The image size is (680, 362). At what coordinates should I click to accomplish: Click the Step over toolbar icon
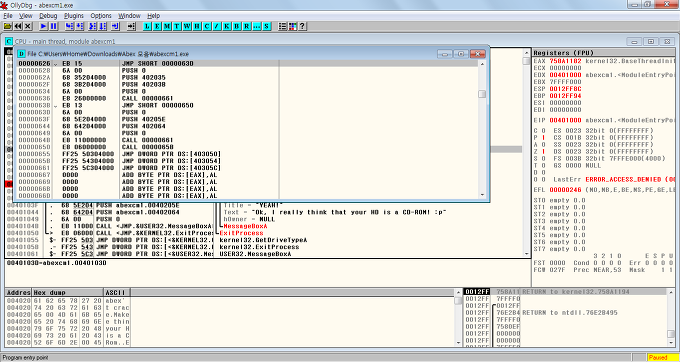click(79, 26)
